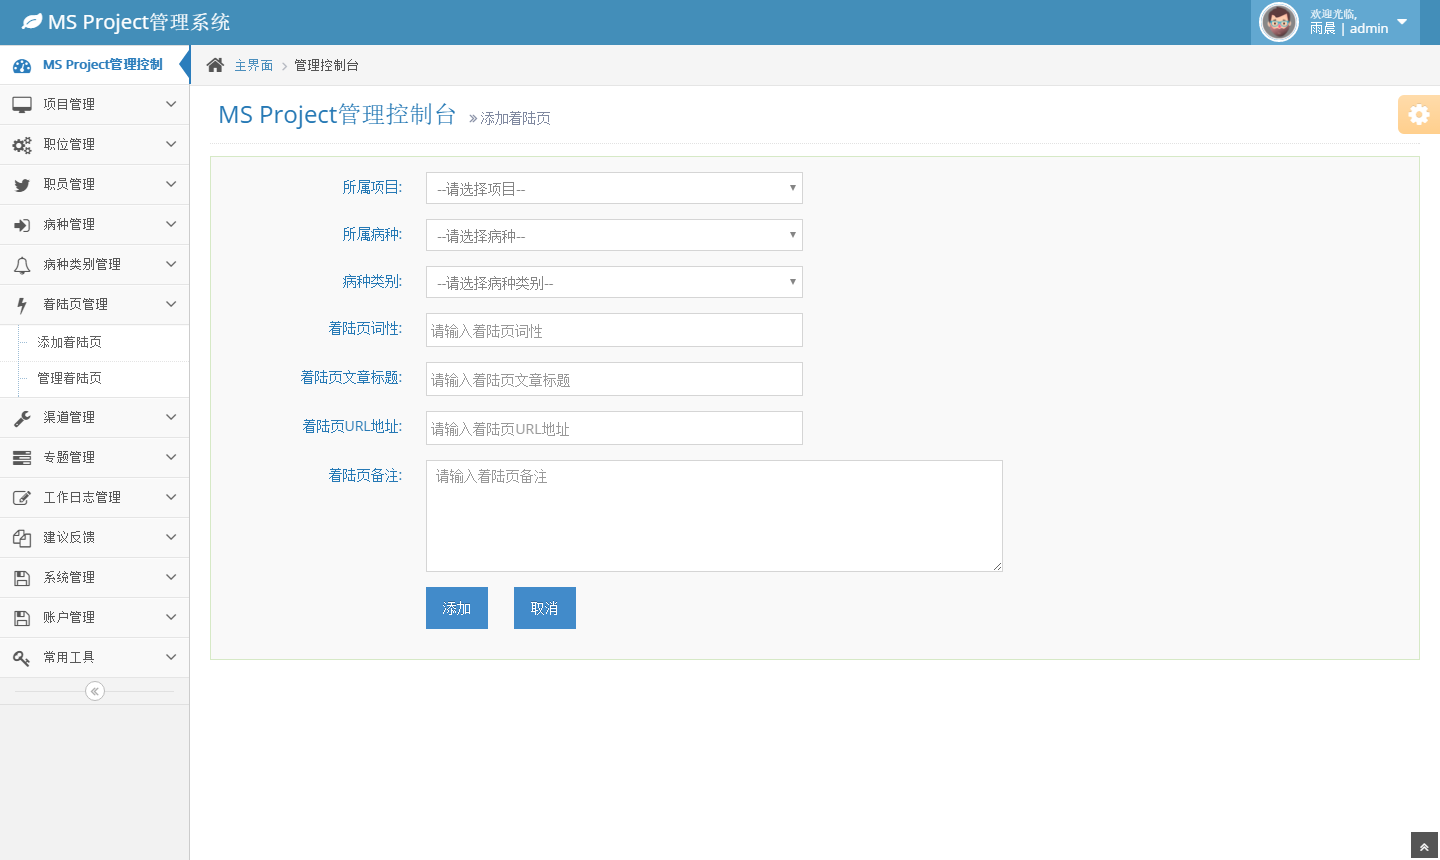The height and width of the screenshot is (860, 1440).
Task: Click the 着陆页URL地址 input field
Action: 614,428
